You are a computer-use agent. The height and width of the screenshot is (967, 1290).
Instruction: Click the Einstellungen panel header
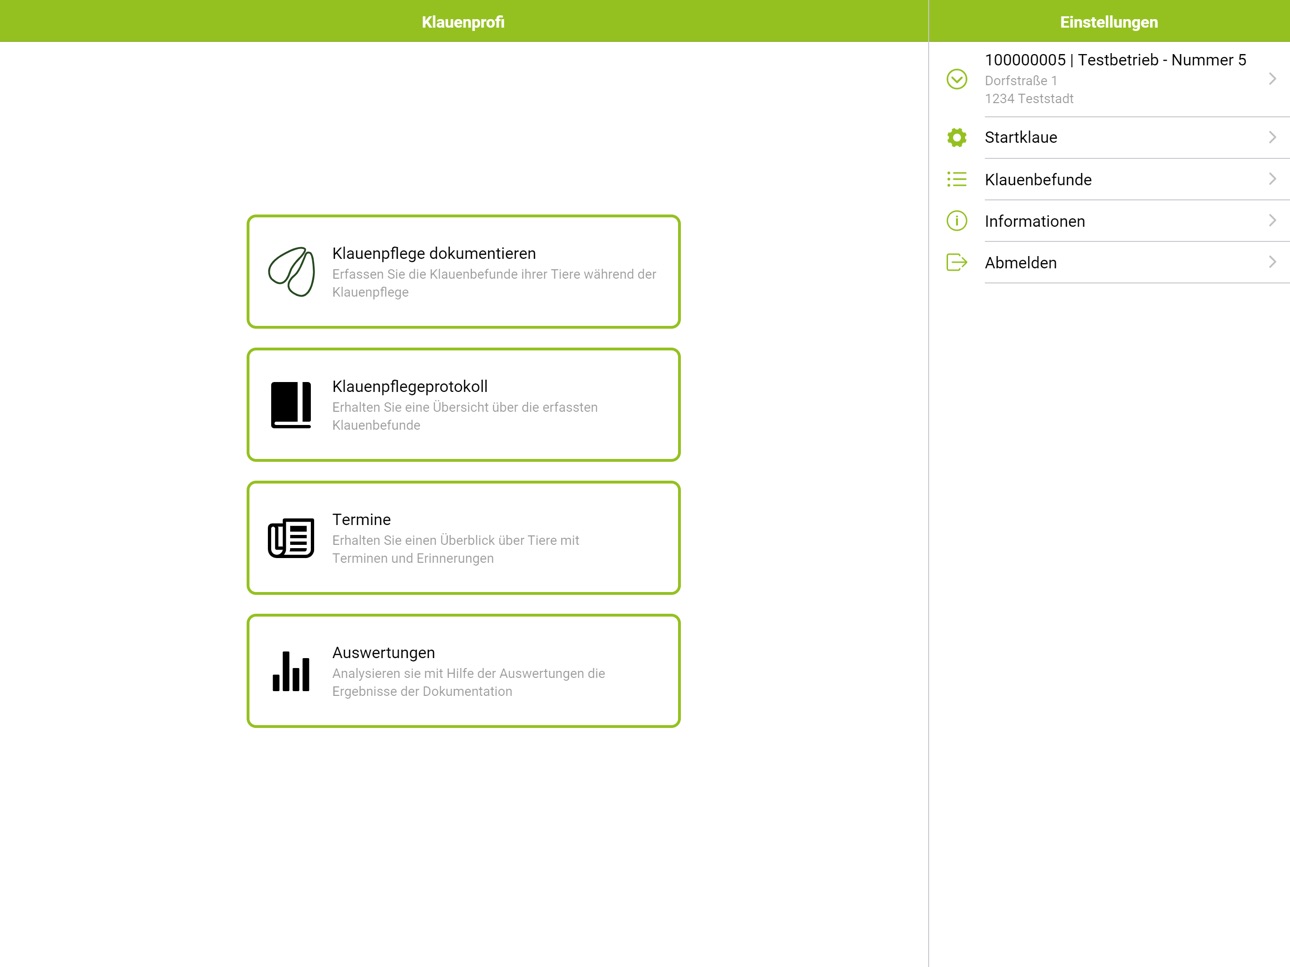[1109, 22]
